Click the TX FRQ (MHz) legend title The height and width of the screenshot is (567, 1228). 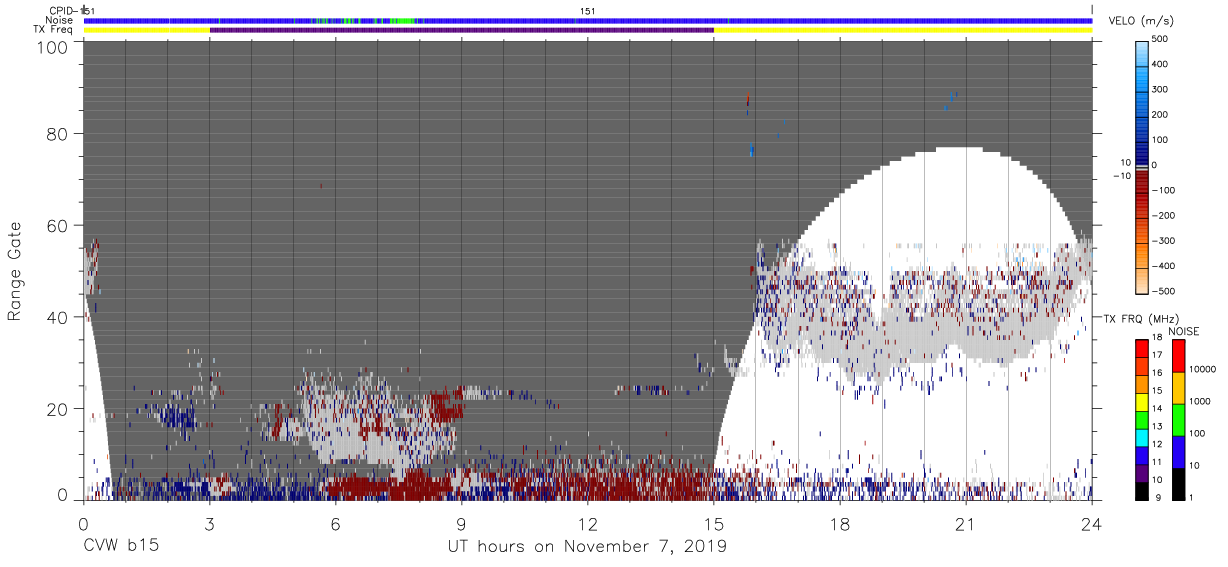coord(1143,318)
